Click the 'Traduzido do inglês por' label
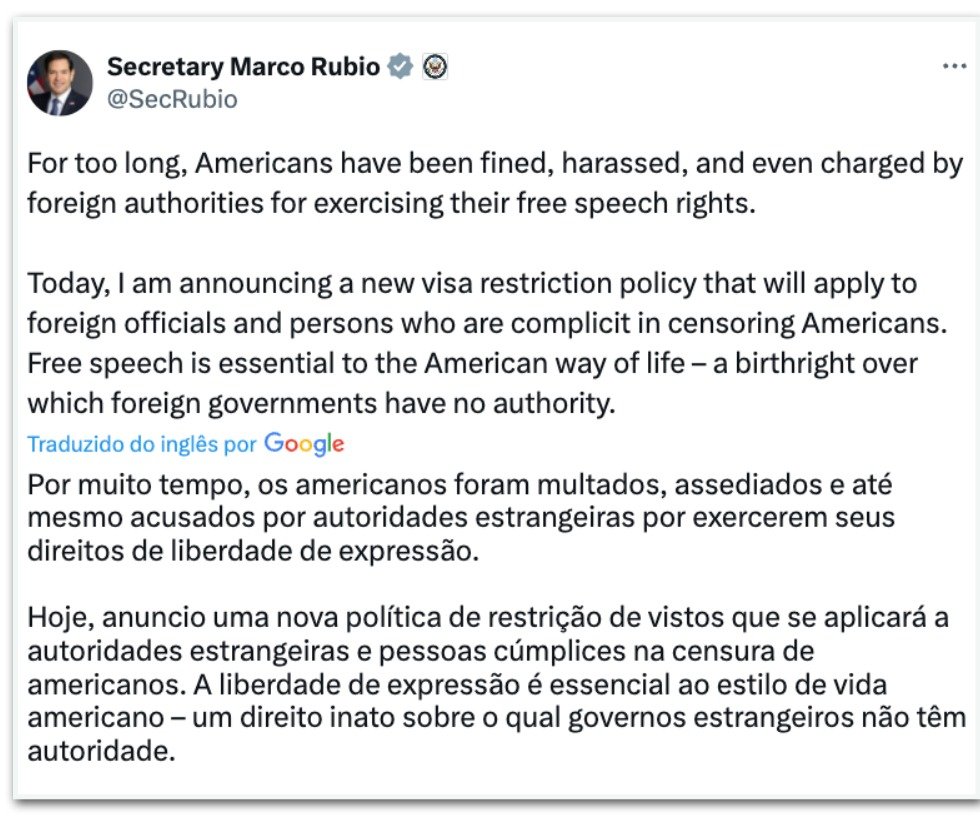 point(142,444)
